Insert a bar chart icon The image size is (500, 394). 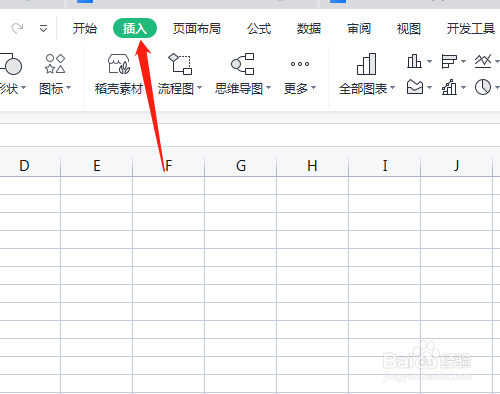tap(449, 61)
